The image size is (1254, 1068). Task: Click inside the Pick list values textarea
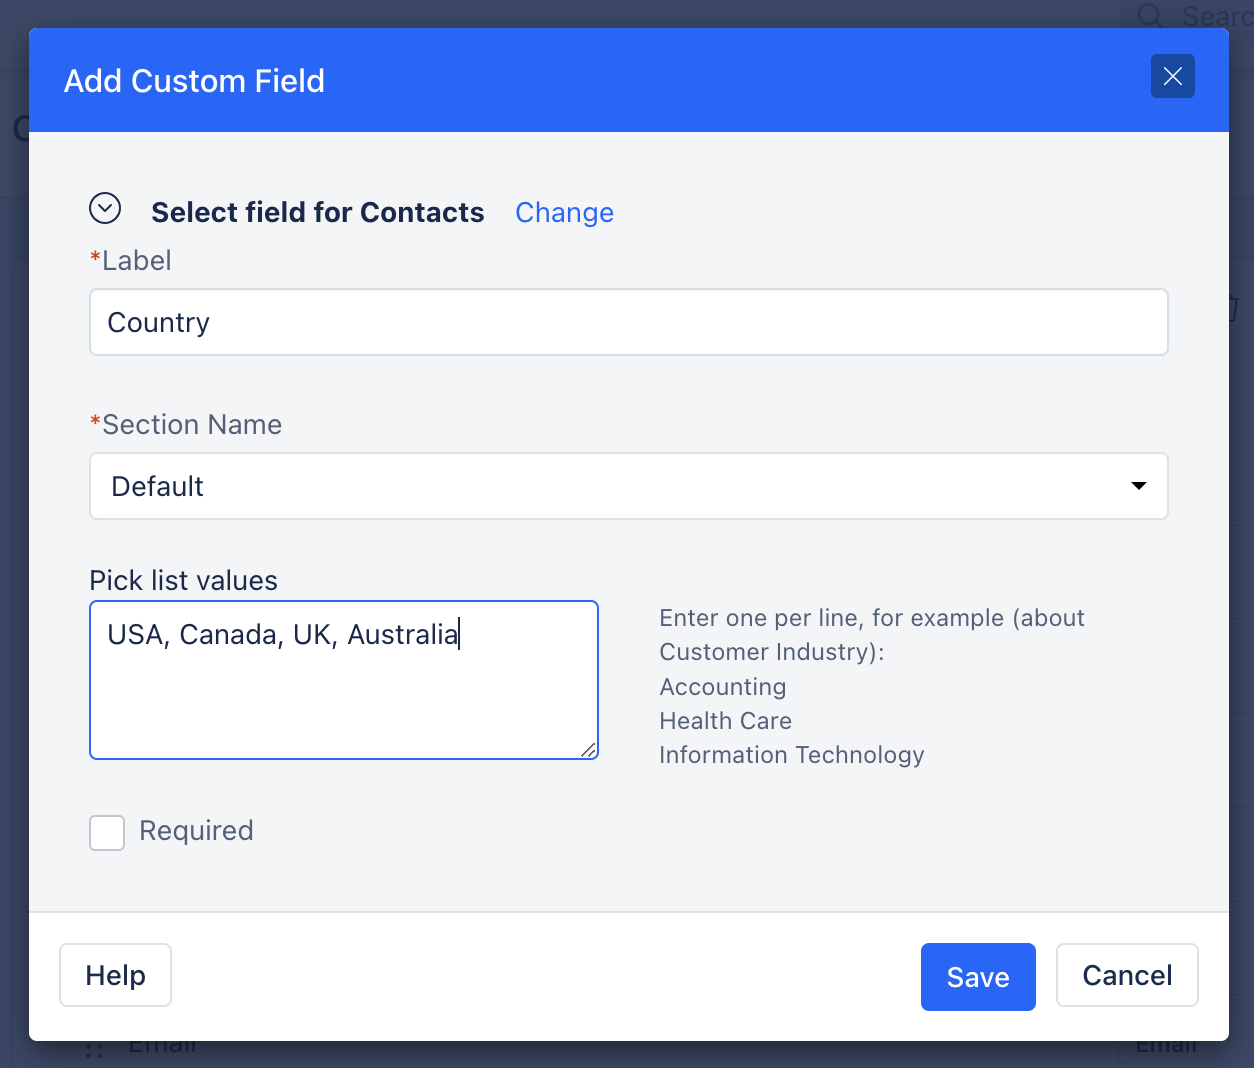(x=344, y=680)
